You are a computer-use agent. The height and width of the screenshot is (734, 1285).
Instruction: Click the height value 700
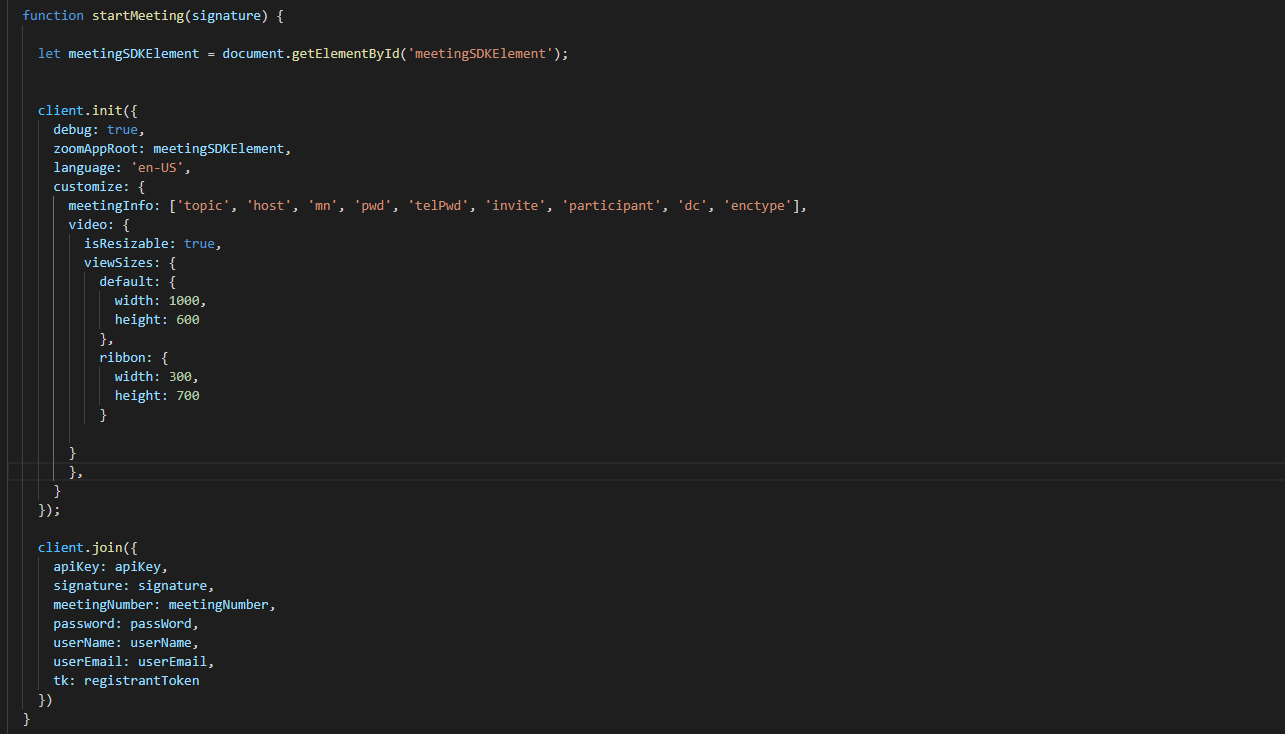pyautogui.click(x=188, y=396)
